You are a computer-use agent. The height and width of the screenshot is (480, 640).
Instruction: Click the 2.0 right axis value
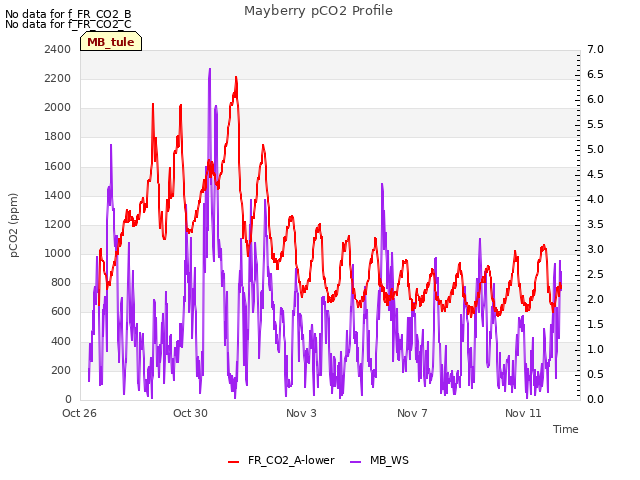595,299
